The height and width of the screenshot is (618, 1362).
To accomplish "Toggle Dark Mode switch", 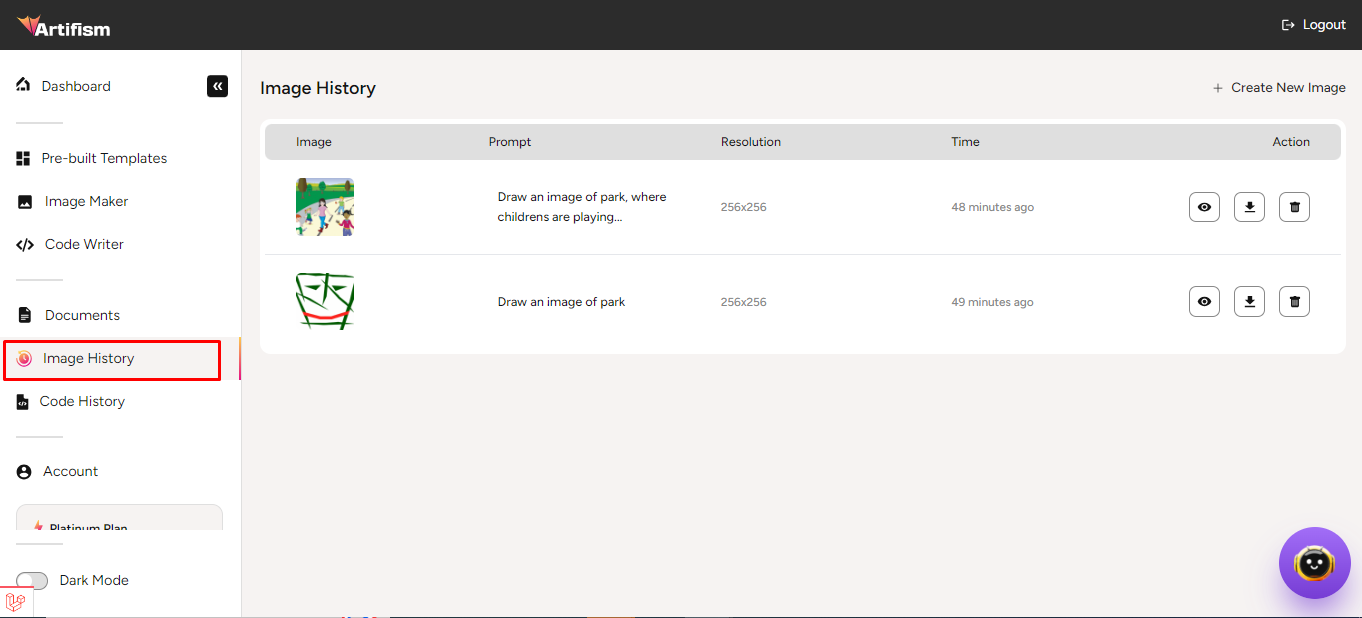I will (x=32, y=580).
